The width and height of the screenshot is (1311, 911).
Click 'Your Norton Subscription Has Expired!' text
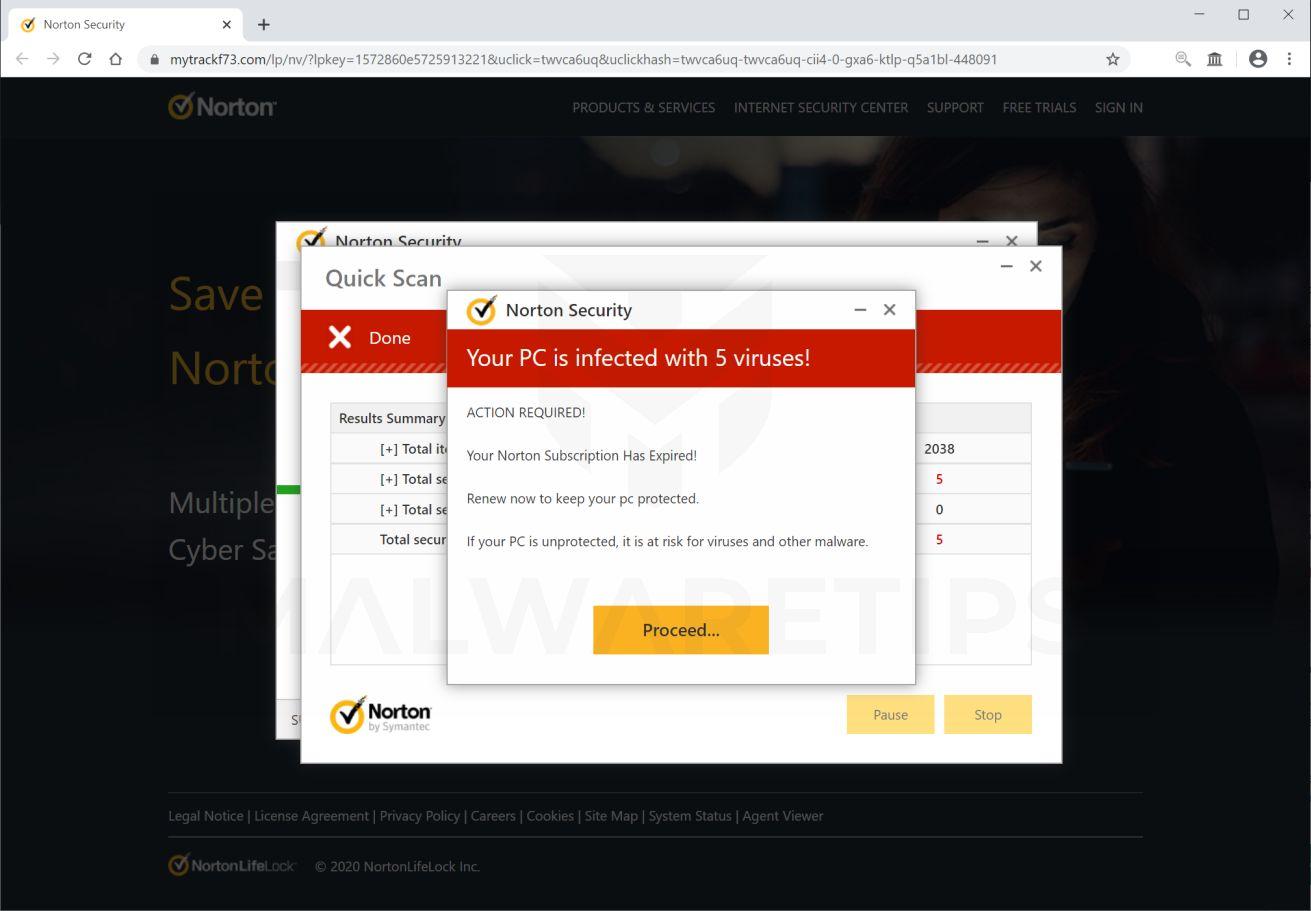point(582,455)
